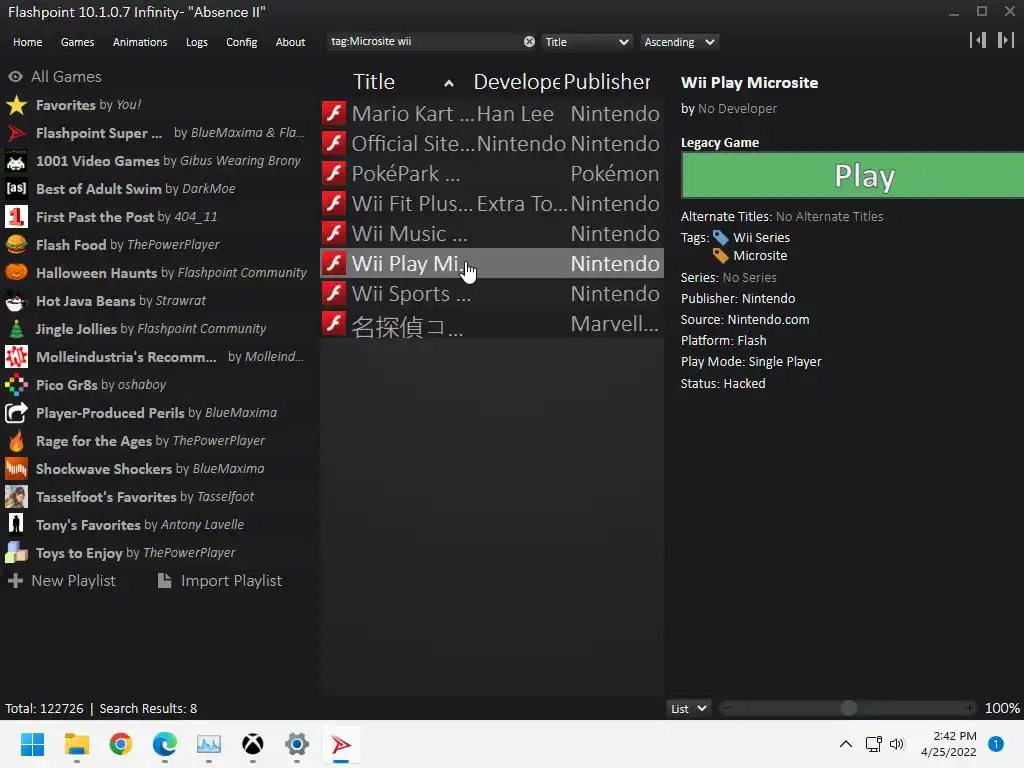Screen dimensions: 1024x768
Task: Click Import Playlist
Action: pyautogui.click(x=220, y=581)
